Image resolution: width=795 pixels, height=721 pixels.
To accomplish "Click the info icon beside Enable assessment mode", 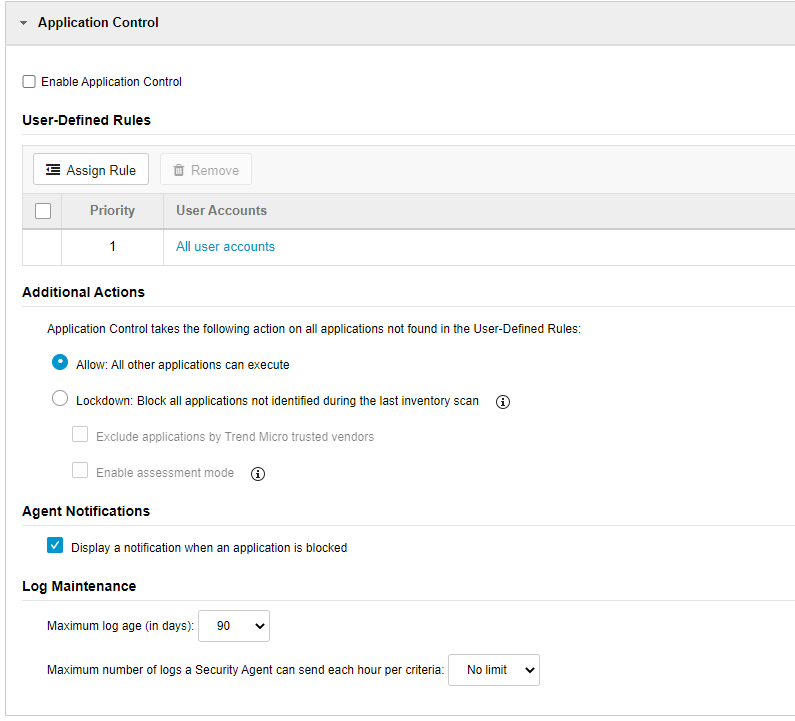I will click(x=258, y=474).
